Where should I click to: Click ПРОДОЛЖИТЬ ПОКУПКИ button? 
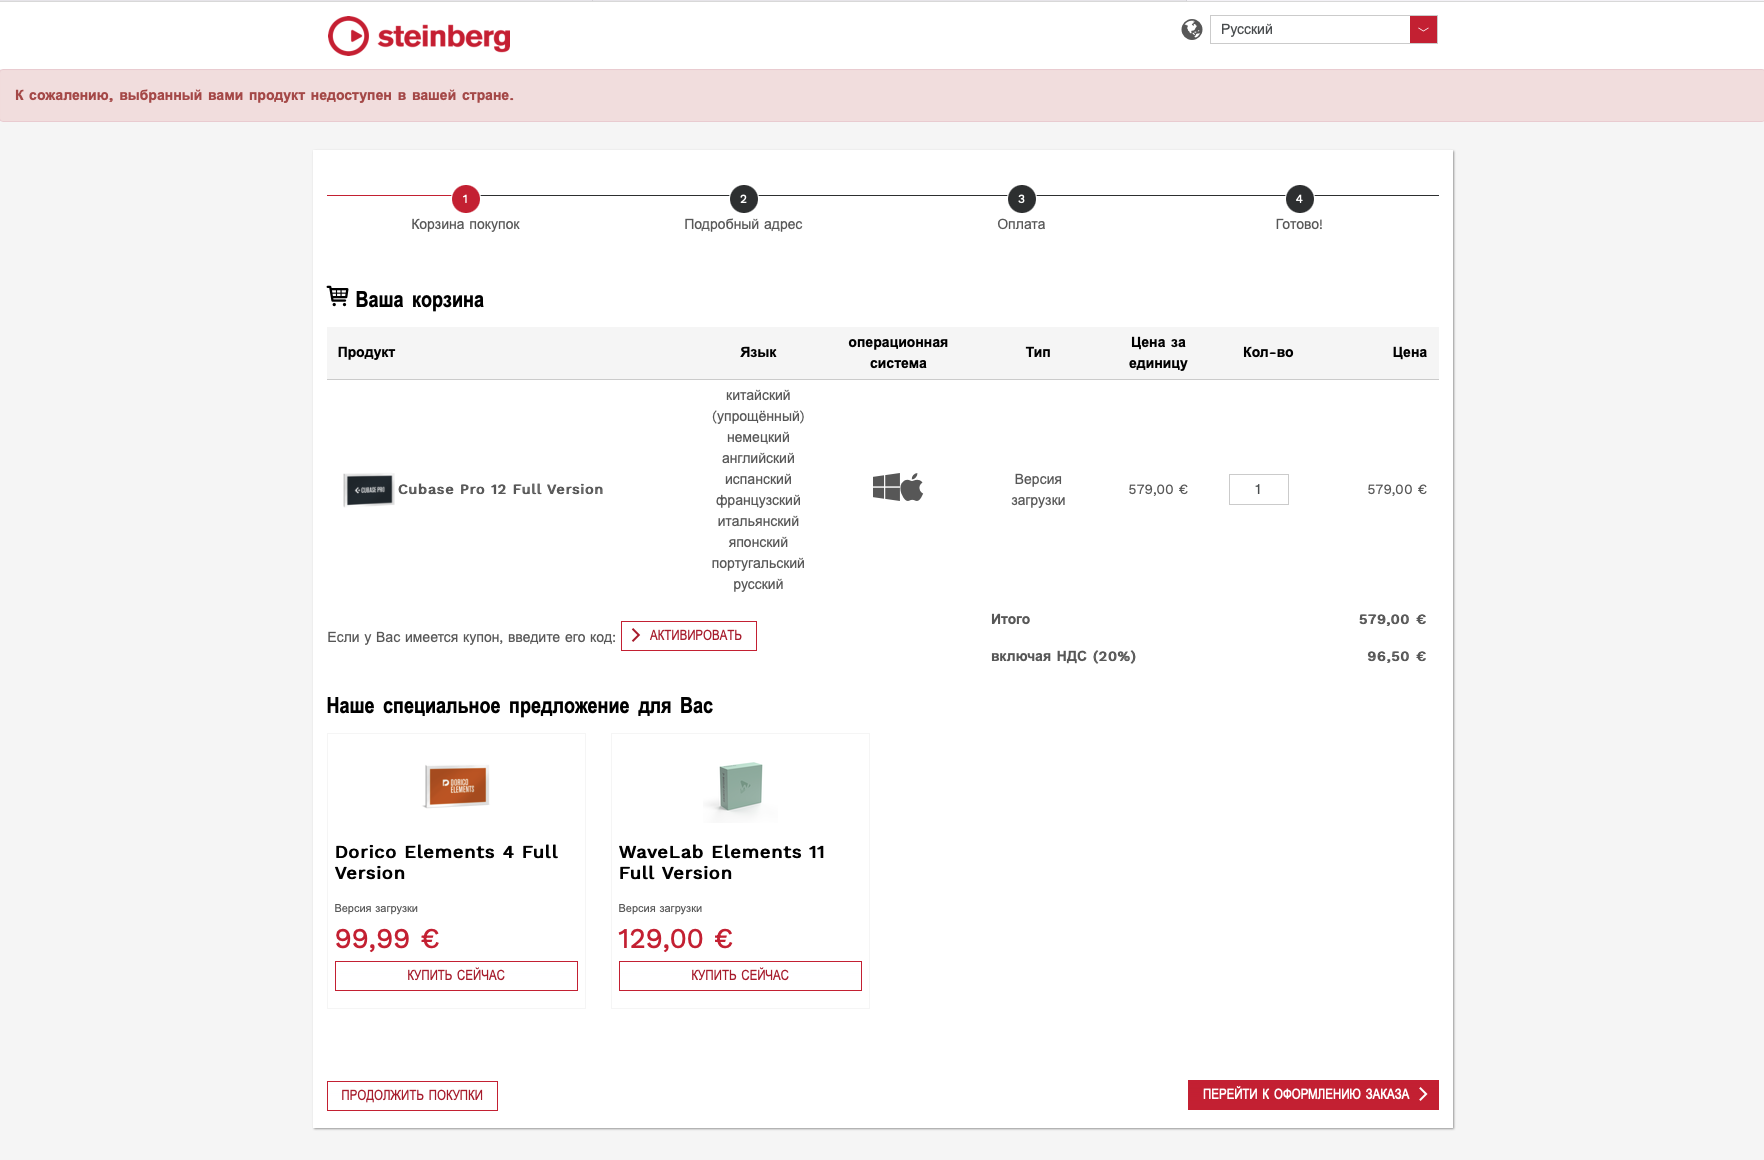pos(412,1096)
